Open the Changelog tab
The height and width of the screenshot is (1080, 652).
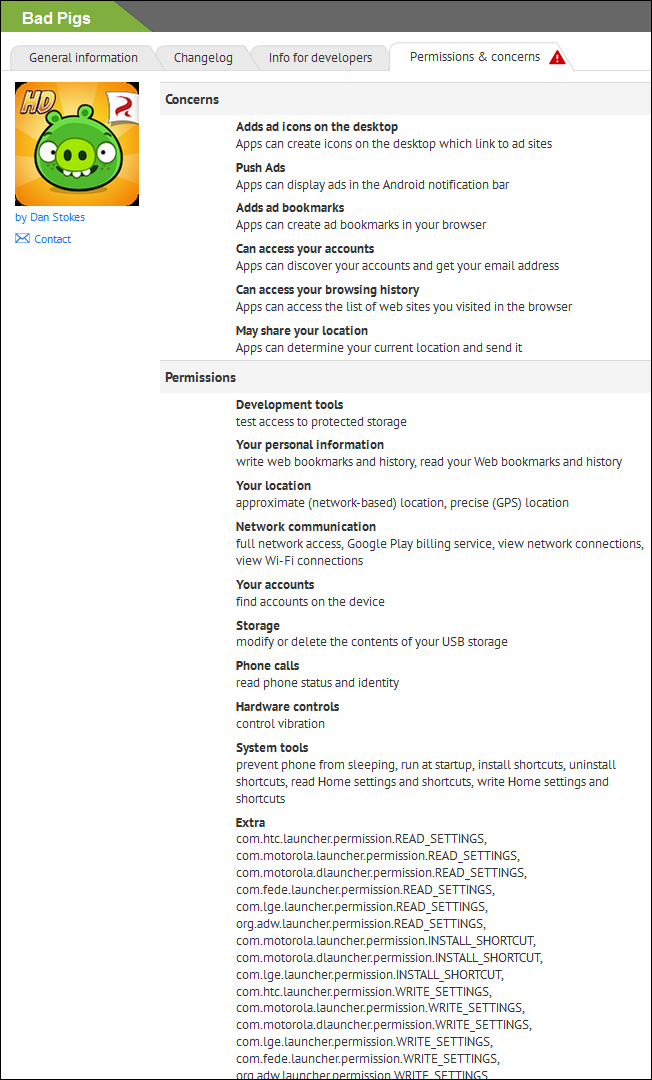pyautogui.click(x=203, y=58)
